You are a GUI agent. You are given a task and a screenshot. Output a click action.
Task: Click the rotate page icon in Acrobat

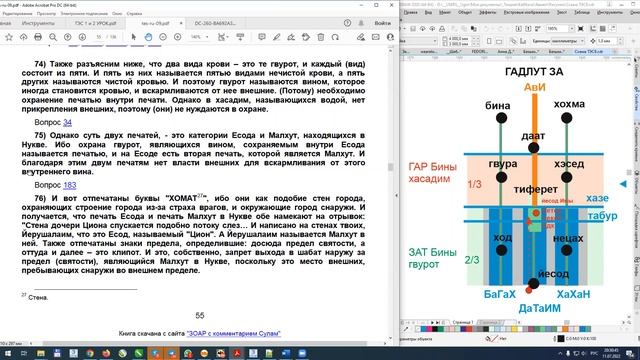335,37
